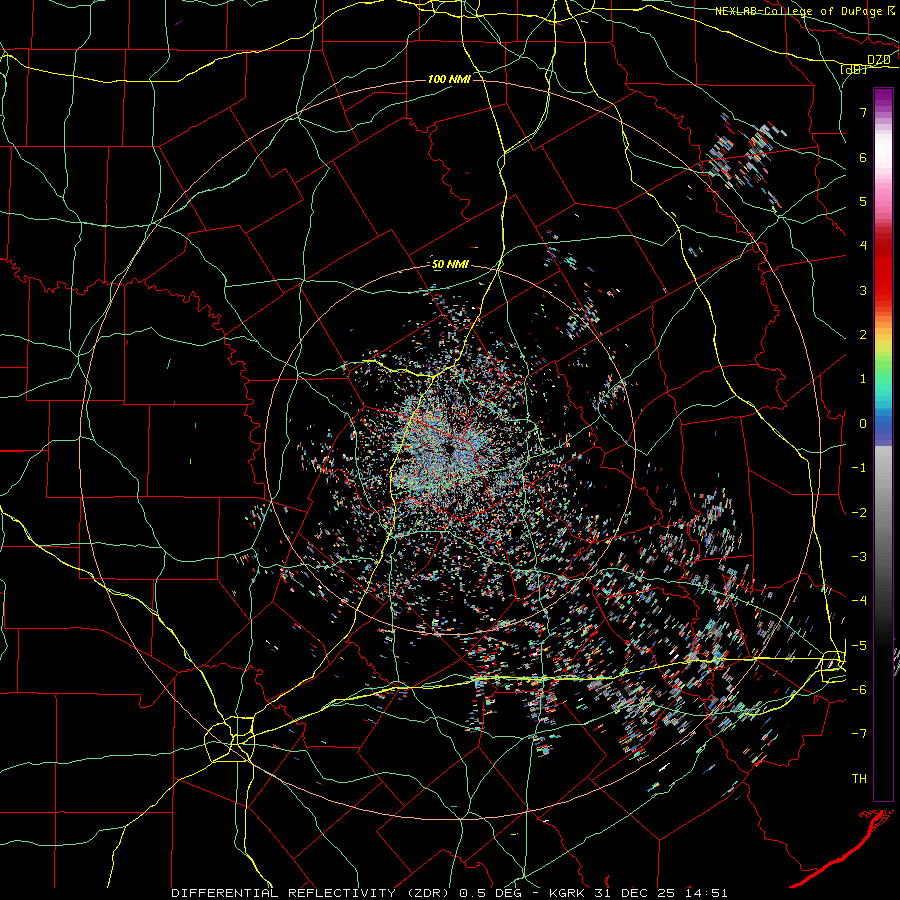Click the "0" value on the color scale
Screen dimensions: 900x900
click(863, 424)
